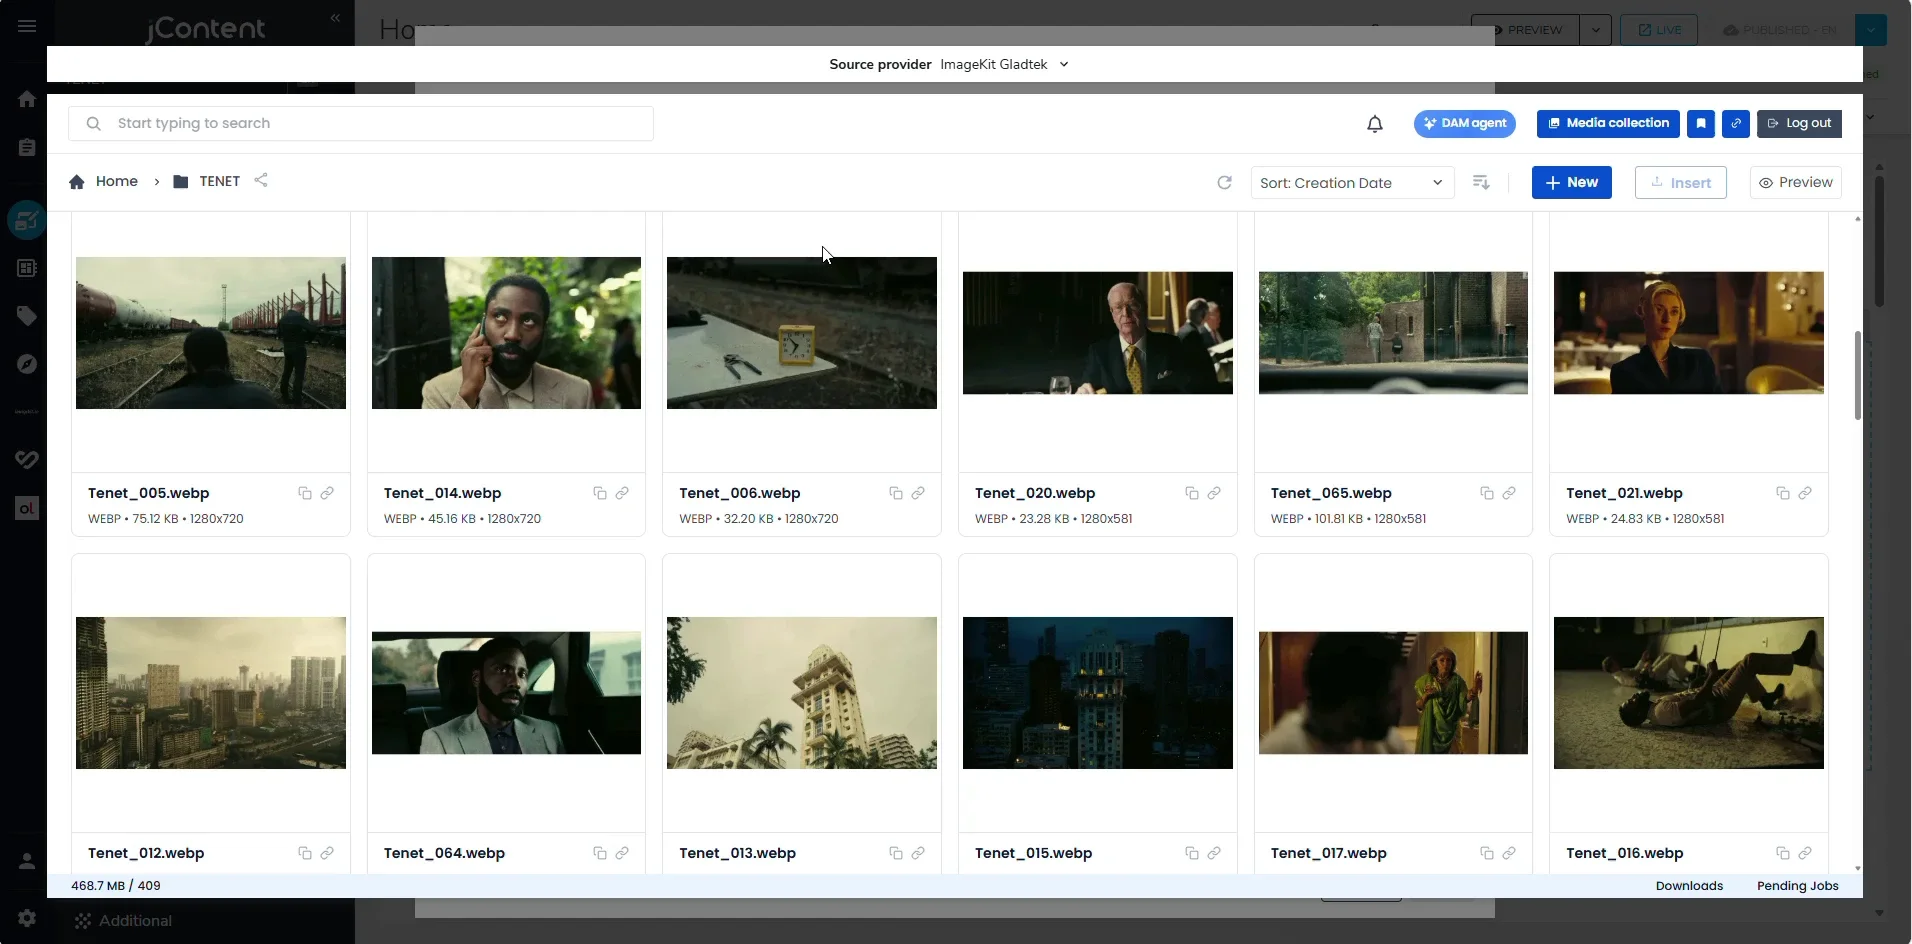Viewport: 1912px width, 944px height.
Task: Copy Tenet_020.webp using its copy icon
Action: pos(1192,493)
